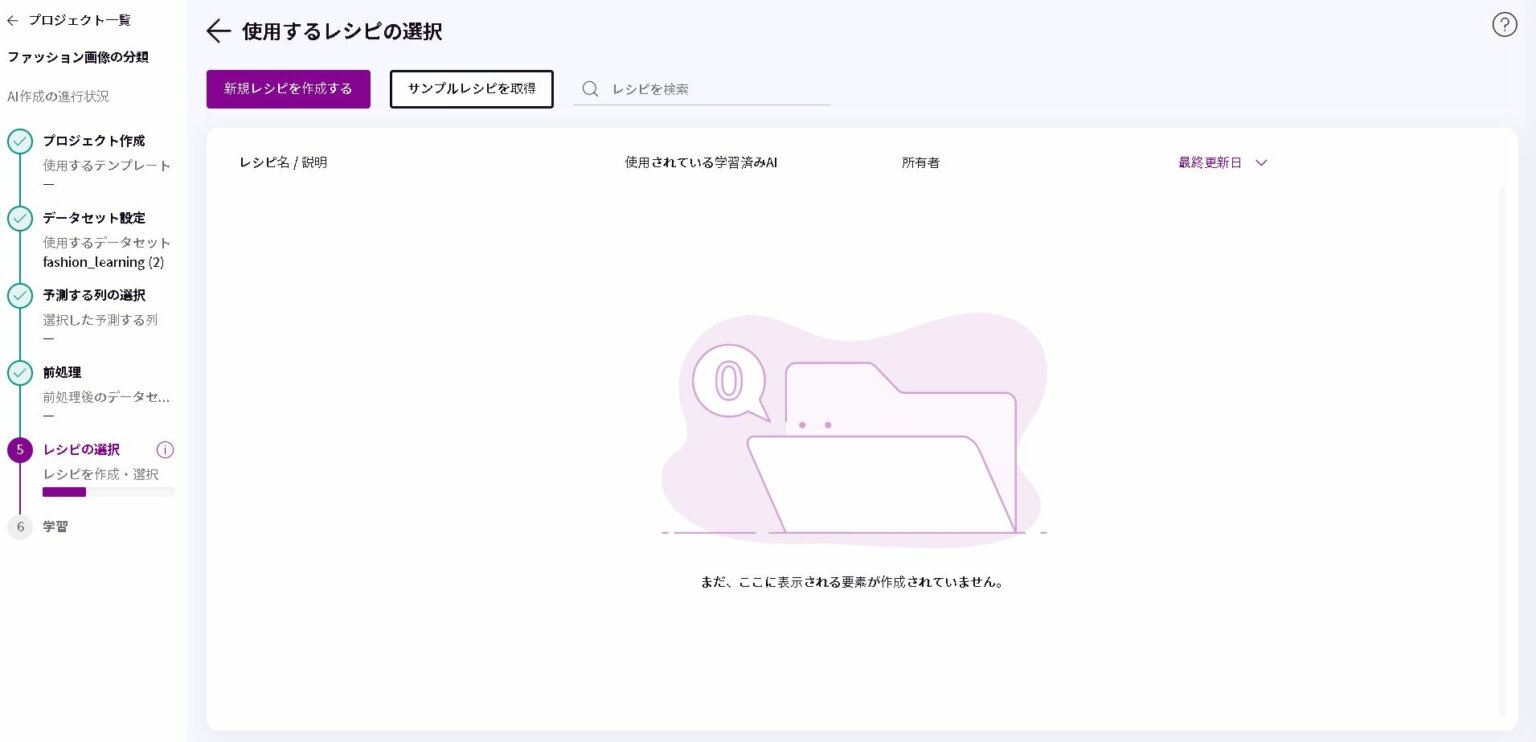The image size is (1536, 742).
Task: Click the プロジェクト作成 completed checkmark icon
Action: (20, 141)
